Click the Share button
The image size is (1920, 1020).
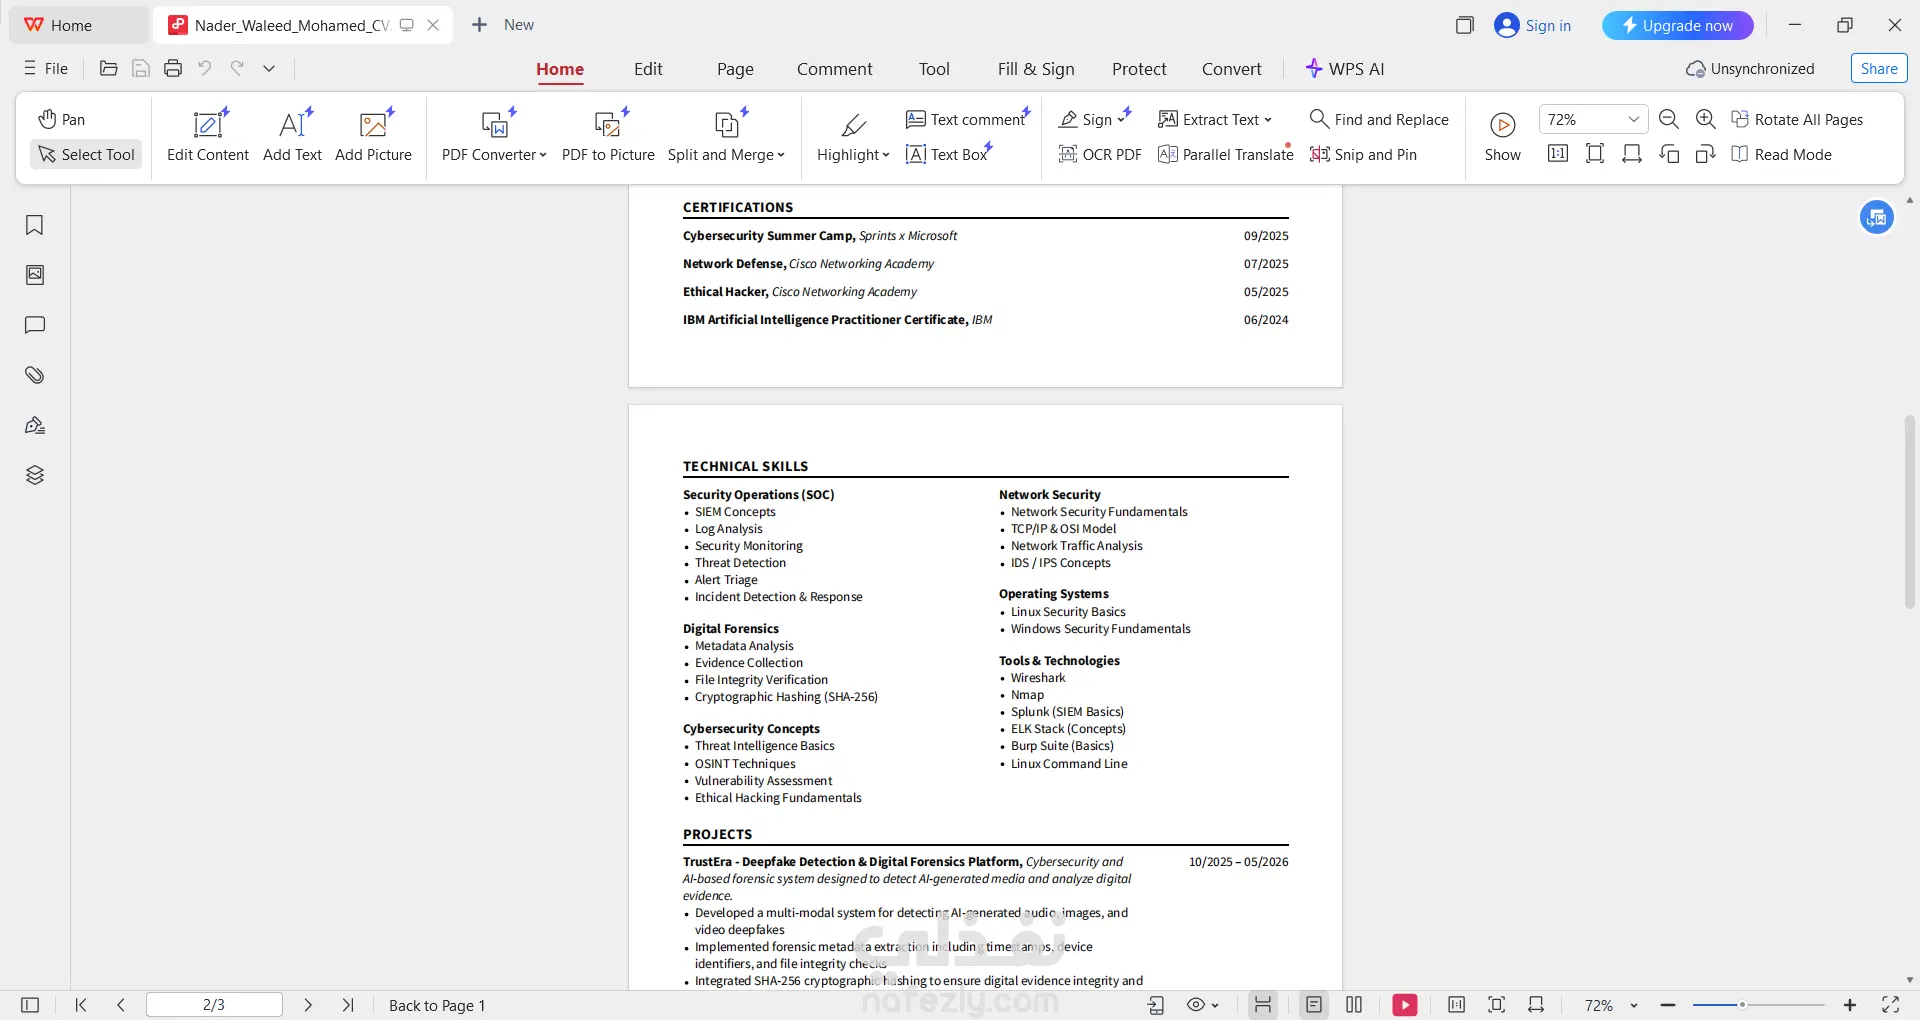coord(1879,68)
